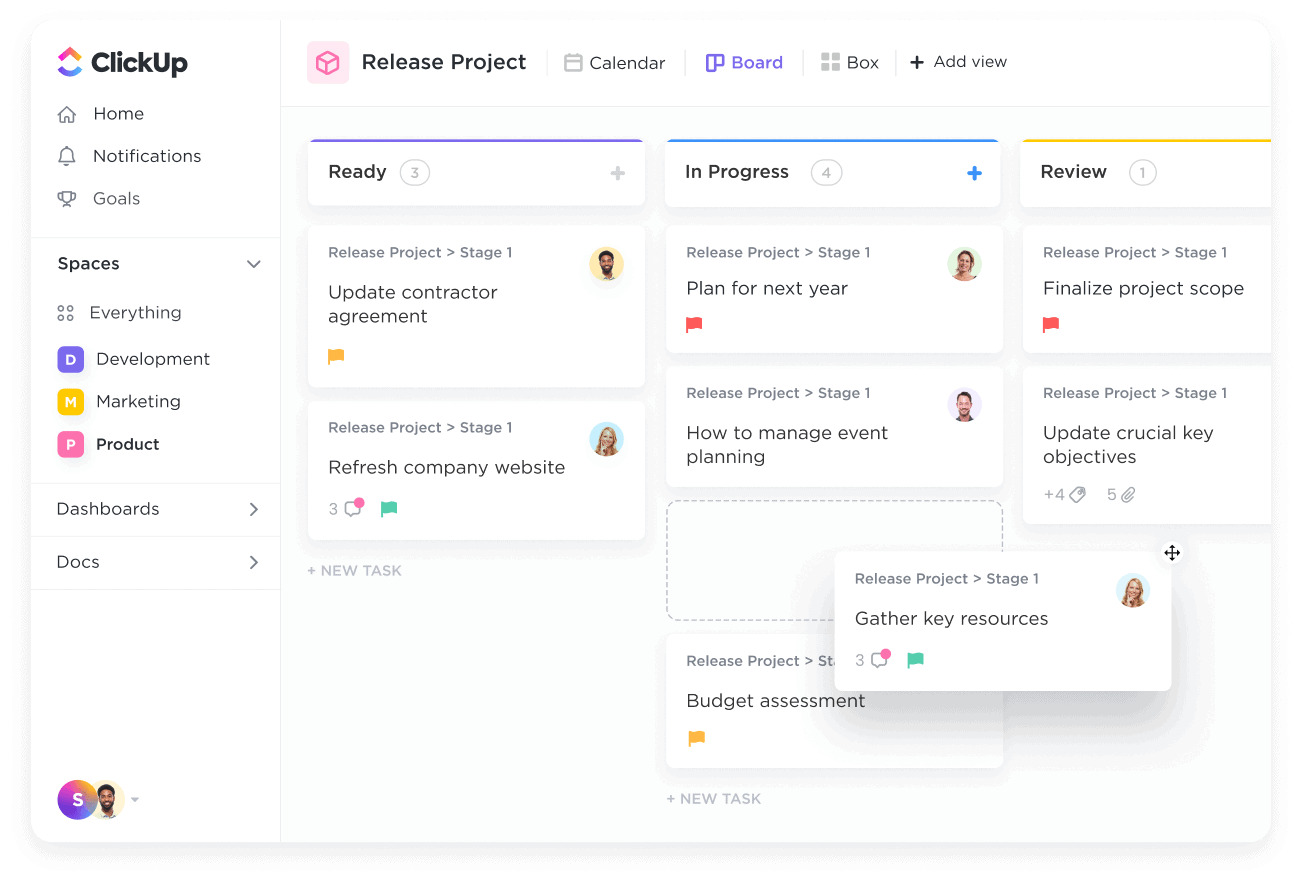The width and height of the screenshot is (1299, 883).
Task: Open Notifications bell in sidebar
Action: pos(67,156)
